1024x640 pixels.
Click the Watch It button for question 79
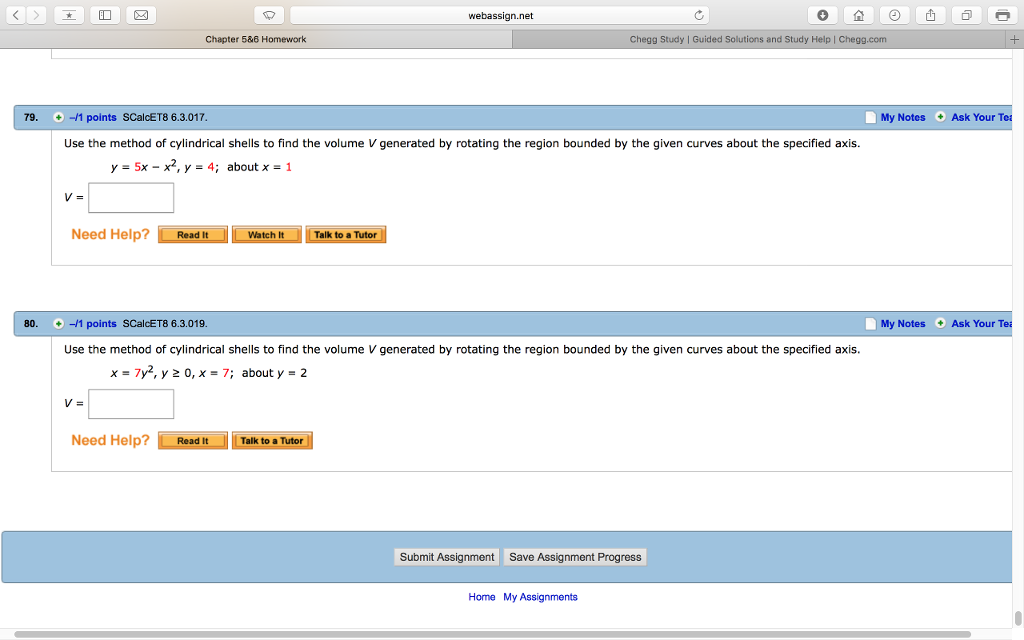266,234
